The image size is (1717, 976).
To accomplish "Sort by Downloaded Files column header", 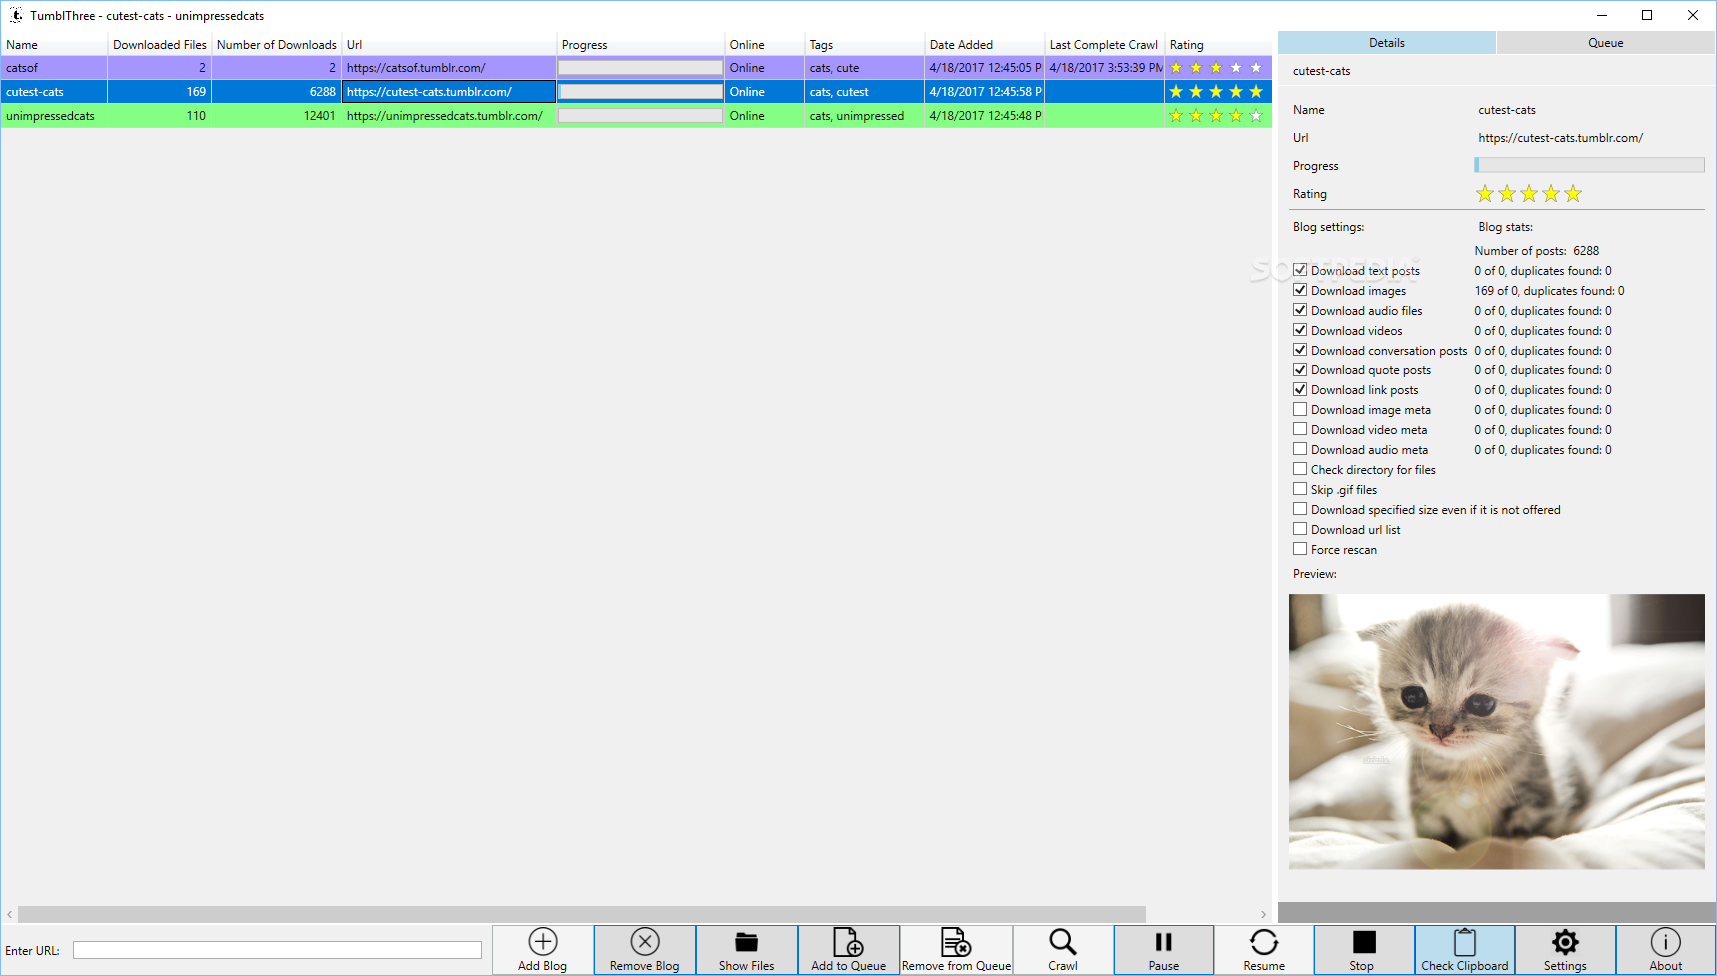I will tap(160, 45).
